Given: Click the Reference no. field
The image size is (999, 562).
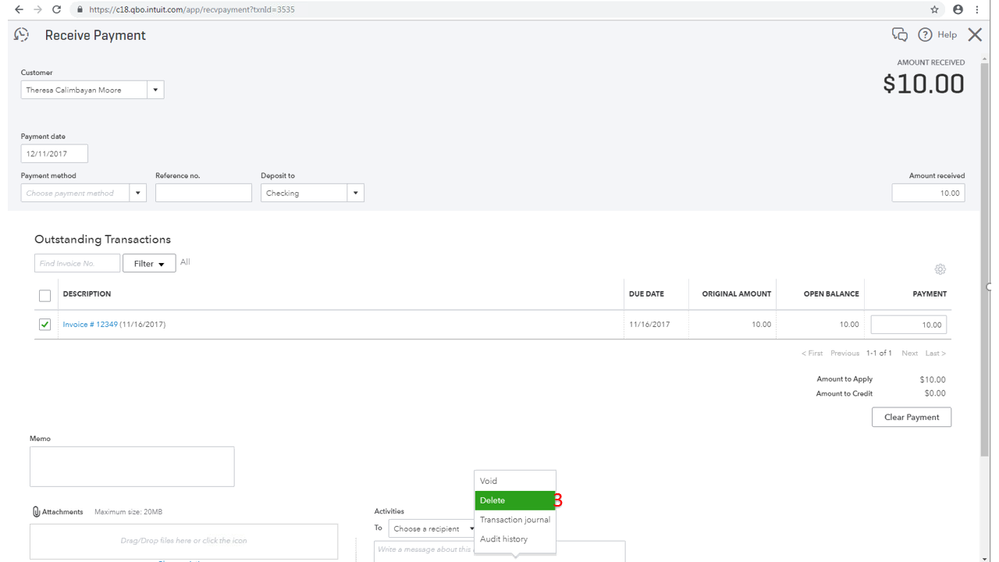Looking at the screenshot, I should [203, 193].
